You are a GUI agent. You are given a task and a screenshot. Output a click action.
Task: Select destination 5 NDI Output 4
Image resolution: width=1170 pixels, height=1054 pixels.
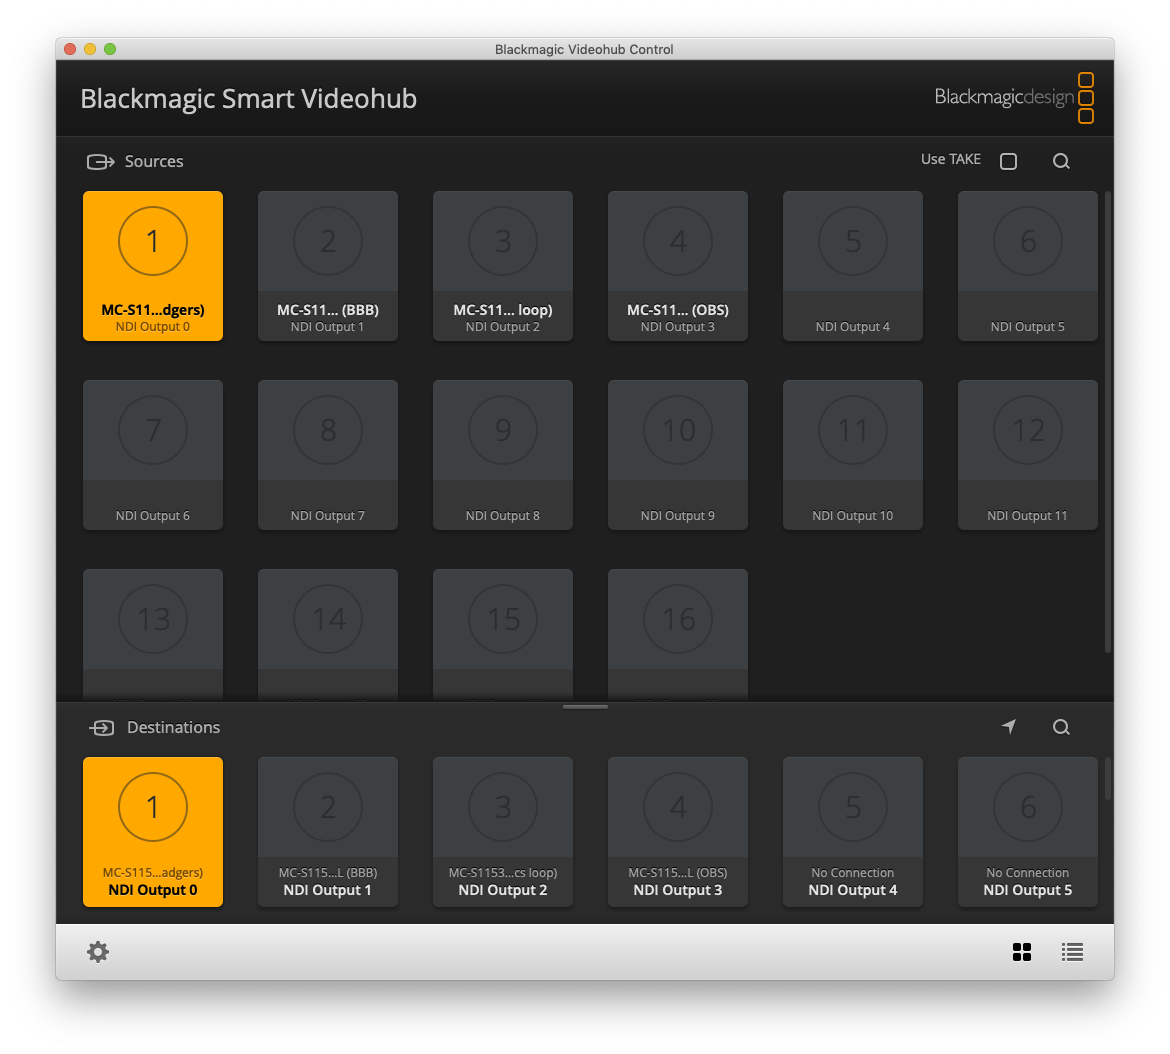click(x=853, y=832)
